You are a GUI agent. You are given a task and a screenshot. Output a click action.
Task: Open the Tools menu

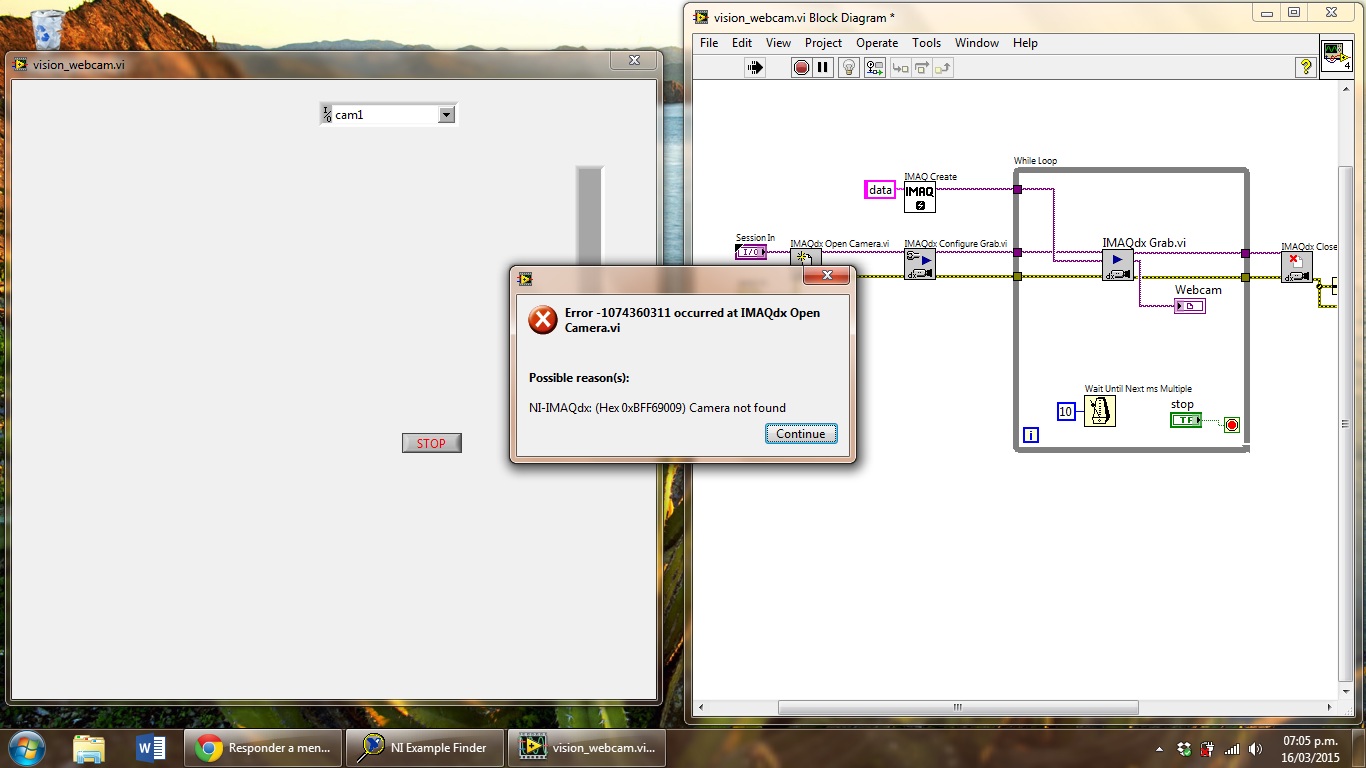(926, 43)
